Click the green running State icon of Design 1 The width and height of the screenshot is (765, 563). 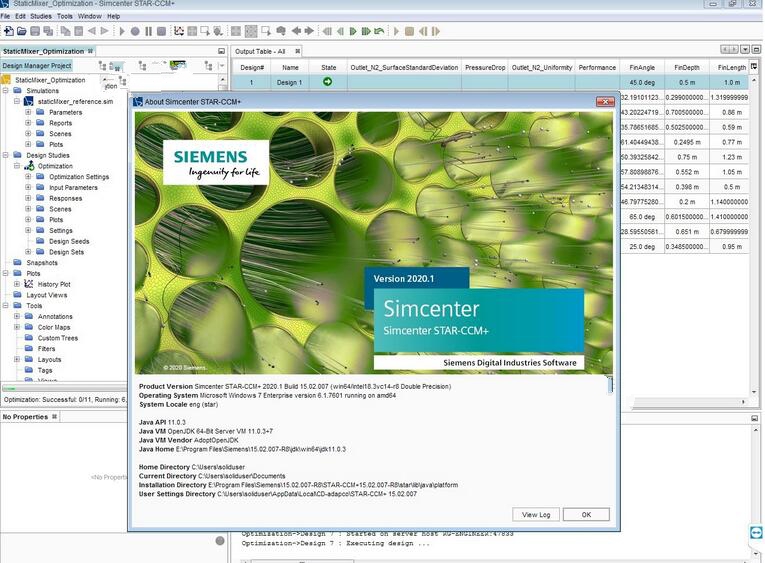point(327,82)
